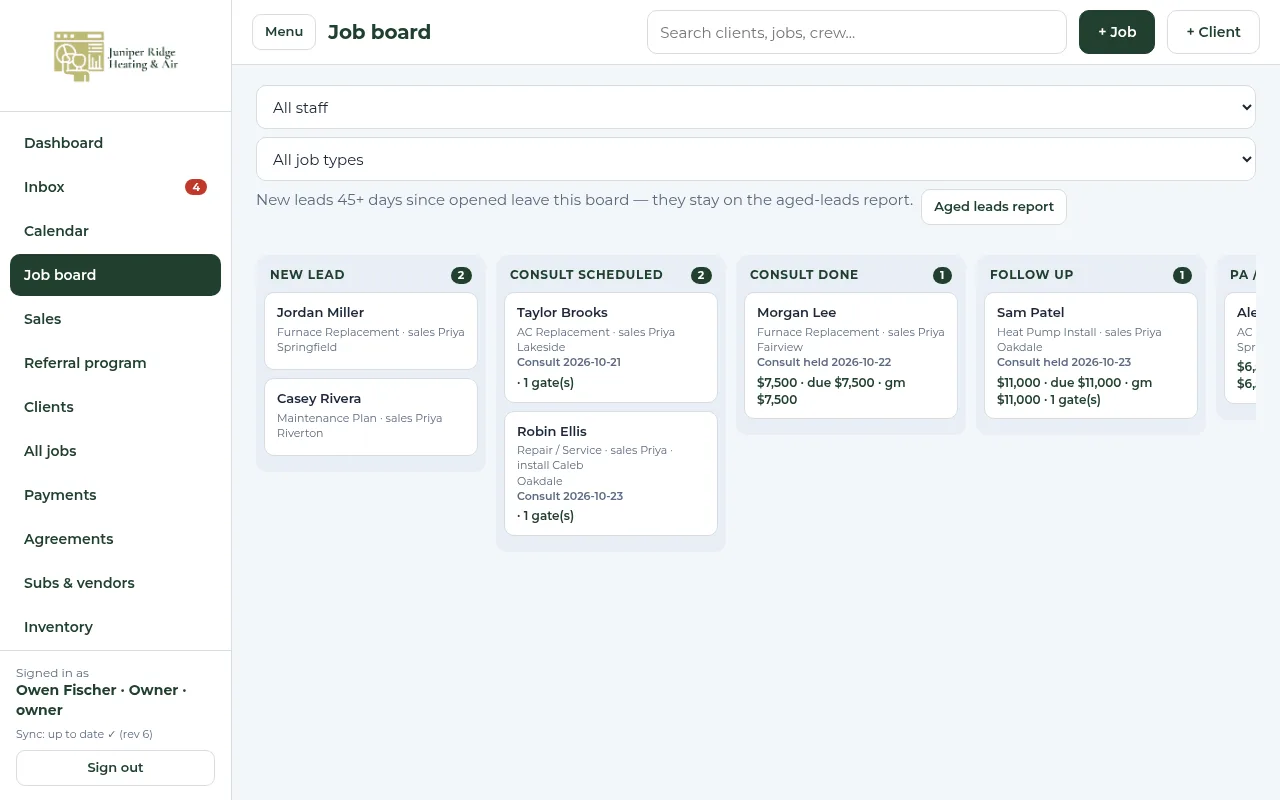The height and width of the screenshot is (800, 1280).
Task: Open Referral program page
Action: (115, 363)
